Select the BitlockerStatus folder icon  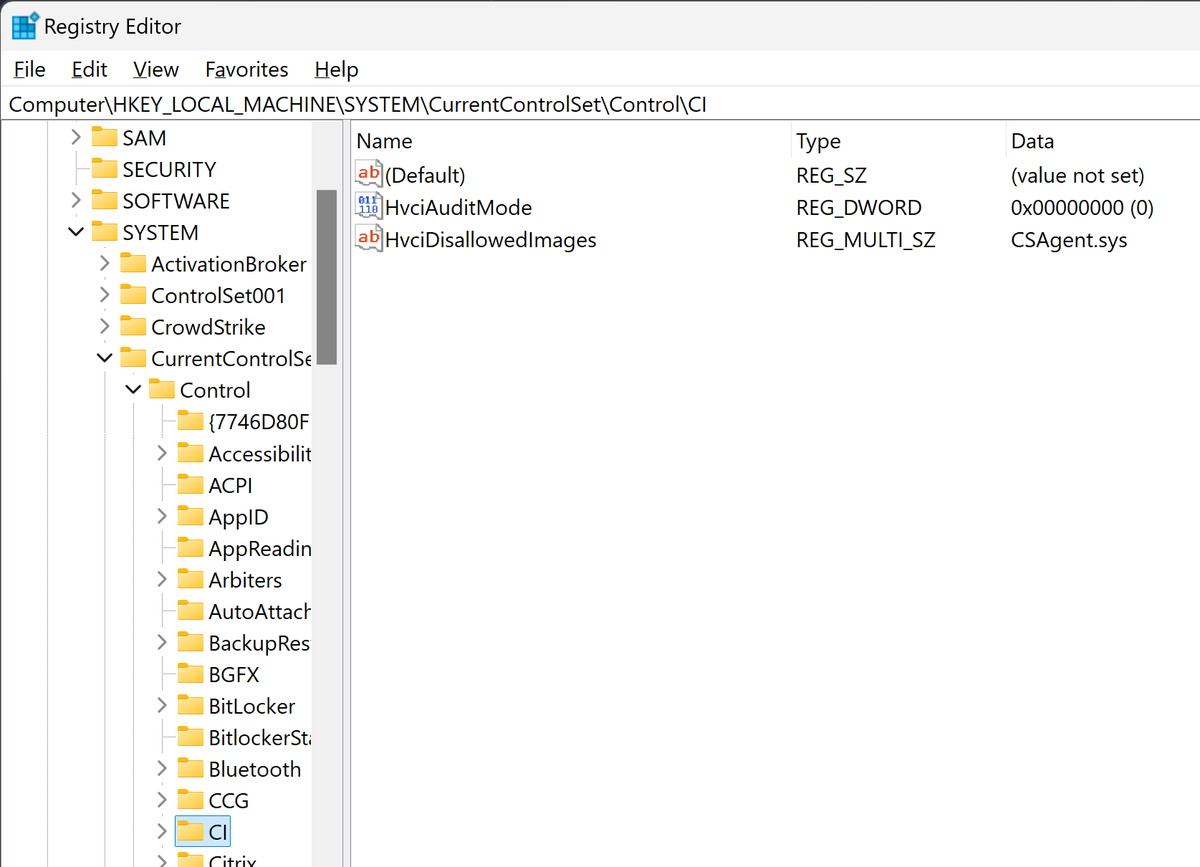[191, 738]
